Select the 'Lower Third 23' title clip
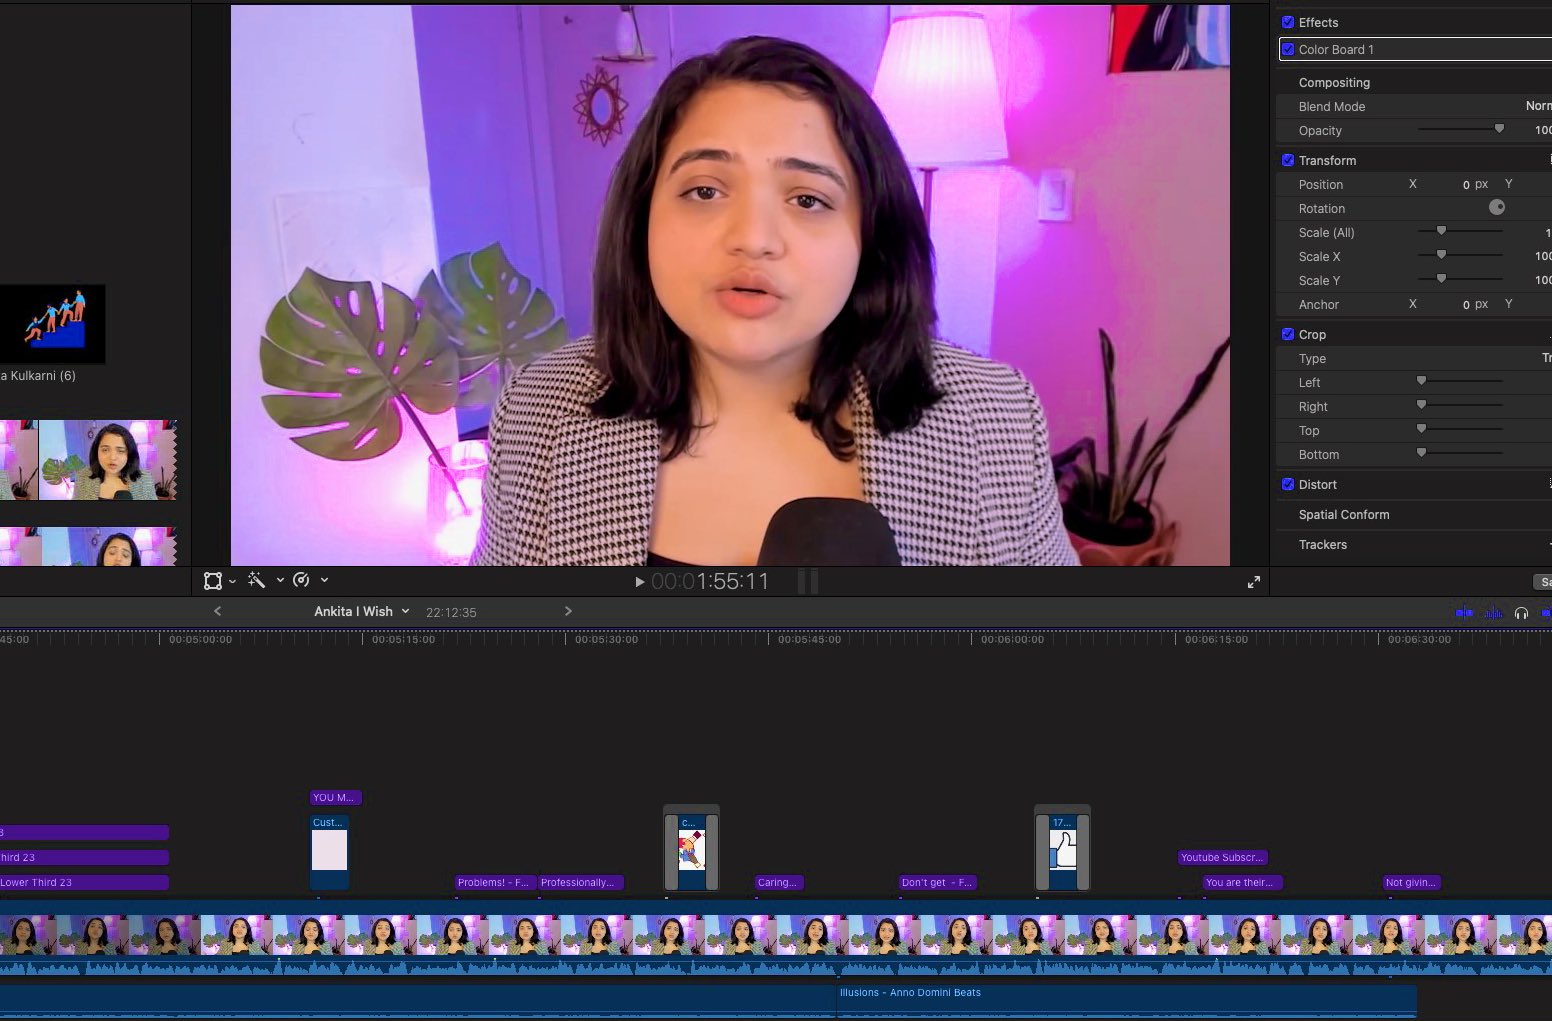The width and height of the screenshot is (1552, 1021). pyautogui.click(x=84, y=882)
